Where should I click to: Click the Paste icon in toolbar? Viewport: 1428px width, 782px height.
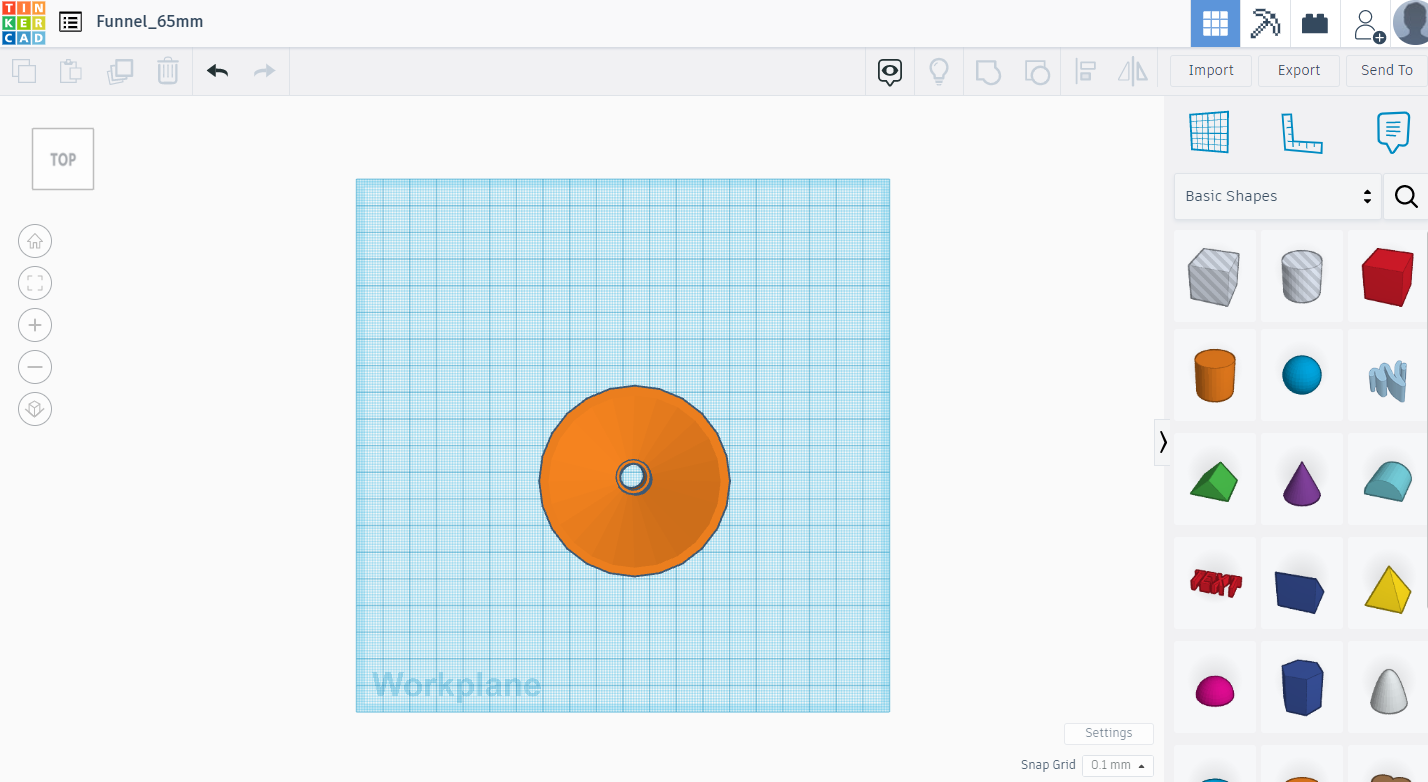71,71
